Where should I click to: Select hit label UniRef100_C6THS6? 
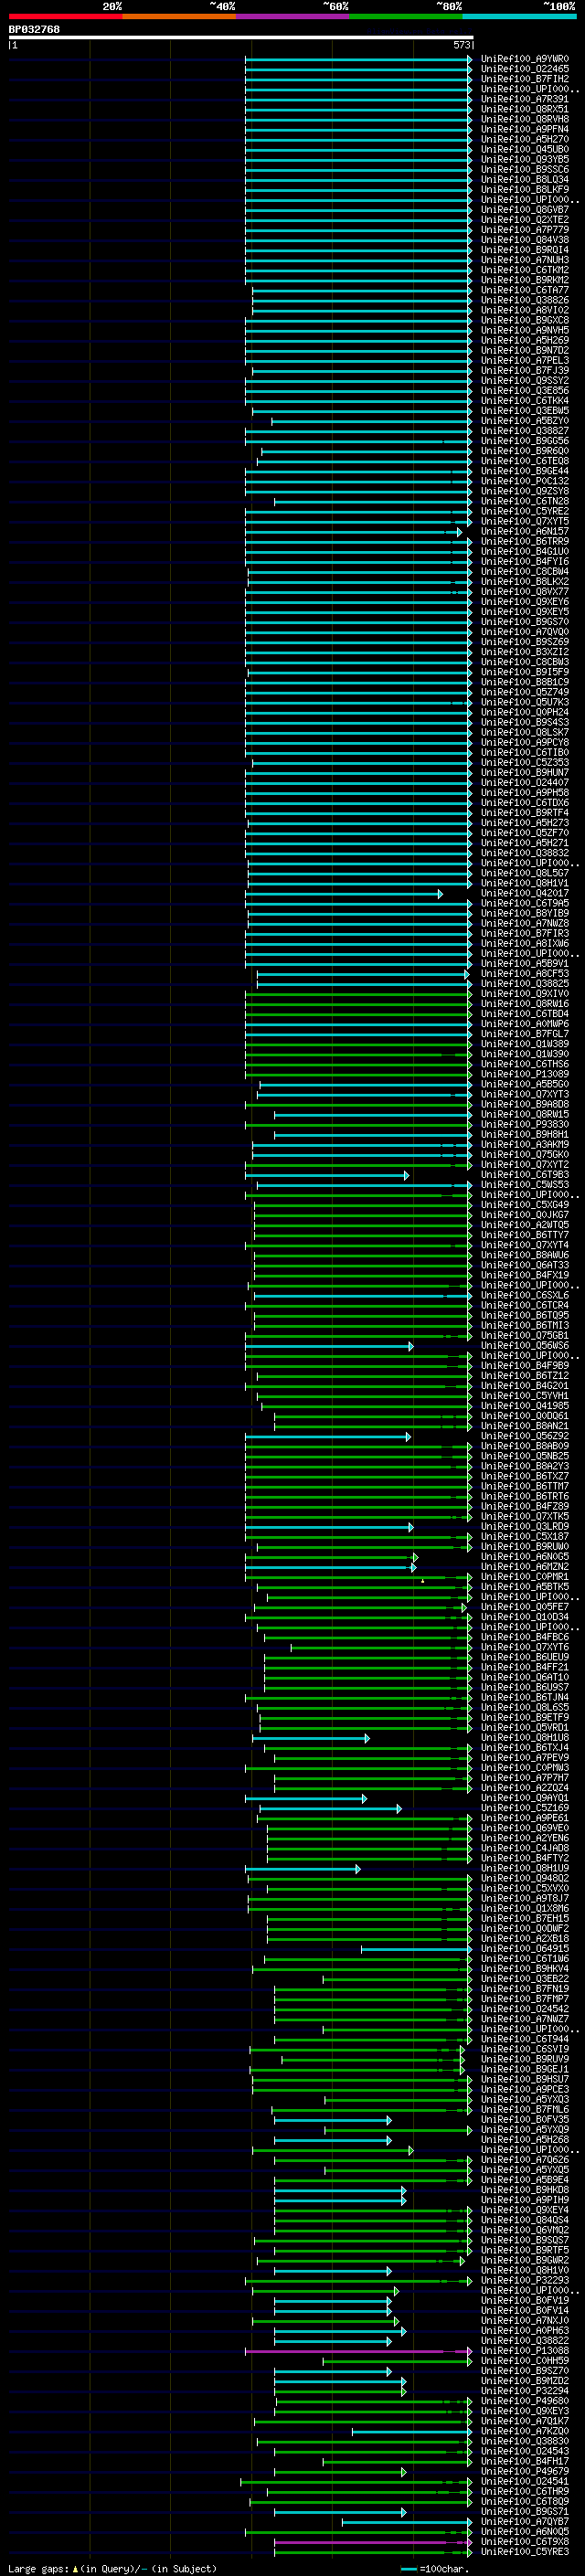click(524, 1064)
